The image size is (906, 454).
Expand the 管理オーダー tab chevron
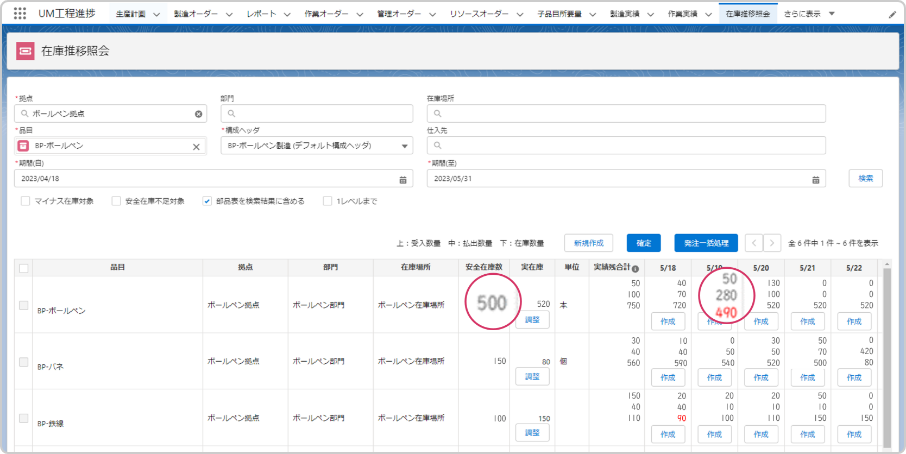(432, 14)
